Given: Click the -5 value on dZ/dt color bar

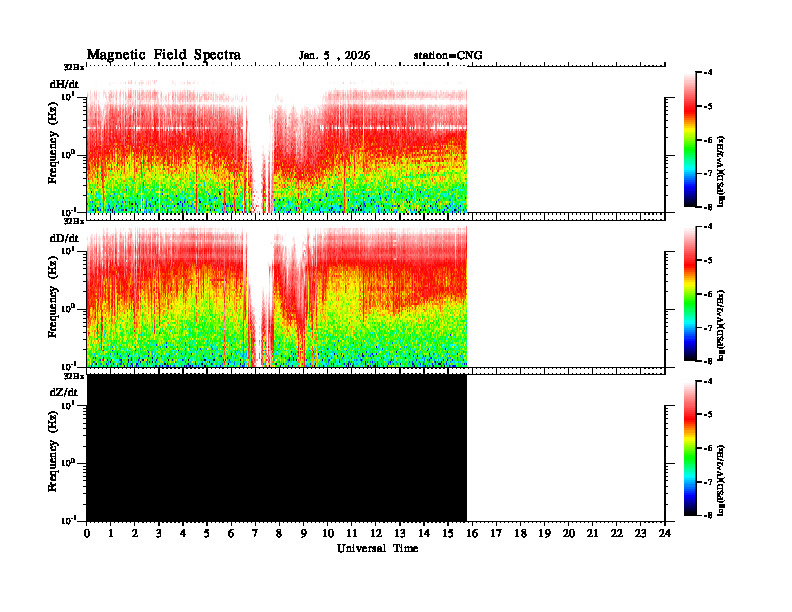Looking at the screenshot, I should click(x=709, y=415).
